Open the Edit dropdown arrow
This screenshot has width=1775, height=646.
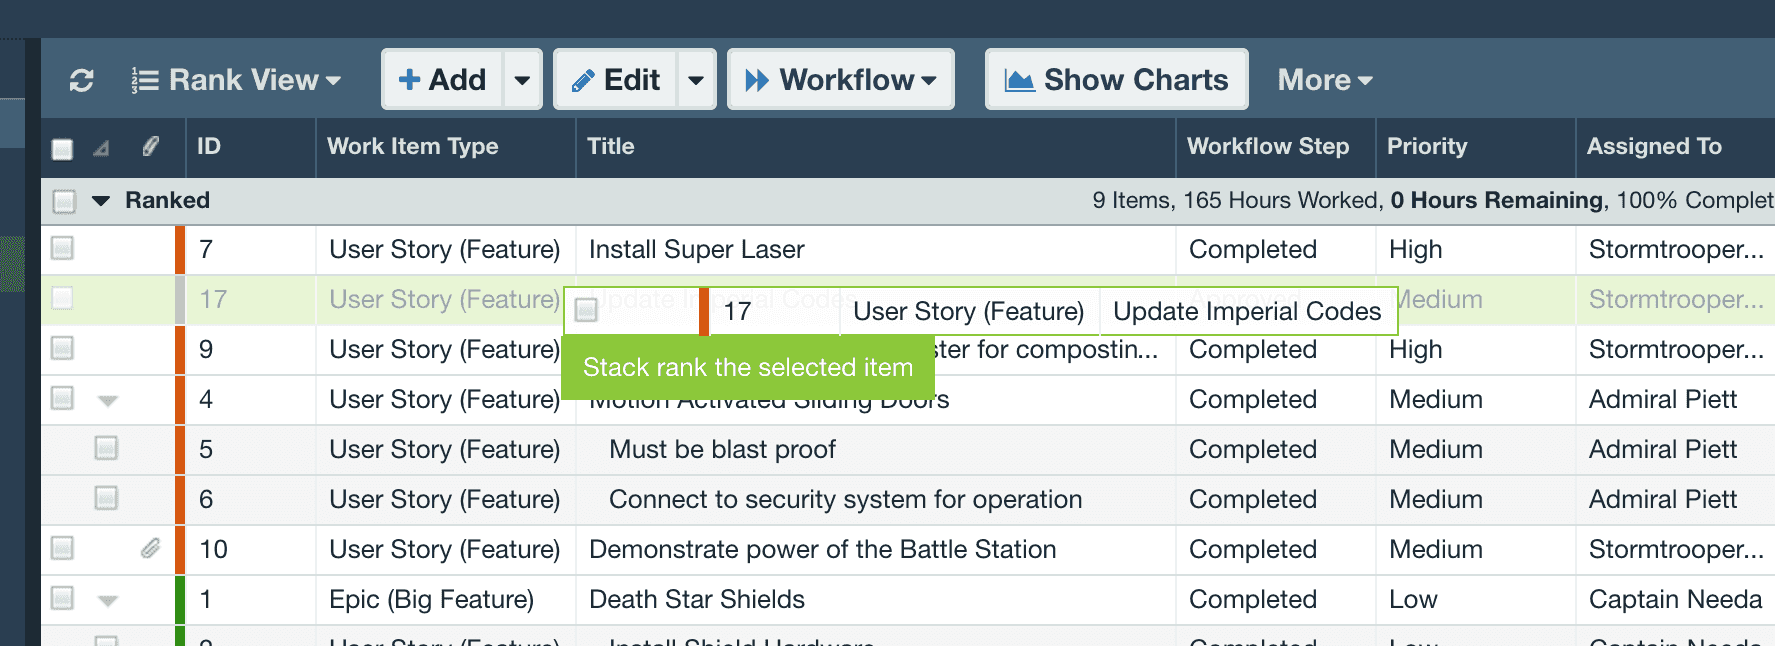pyautogui.click(x=696, y=79)
